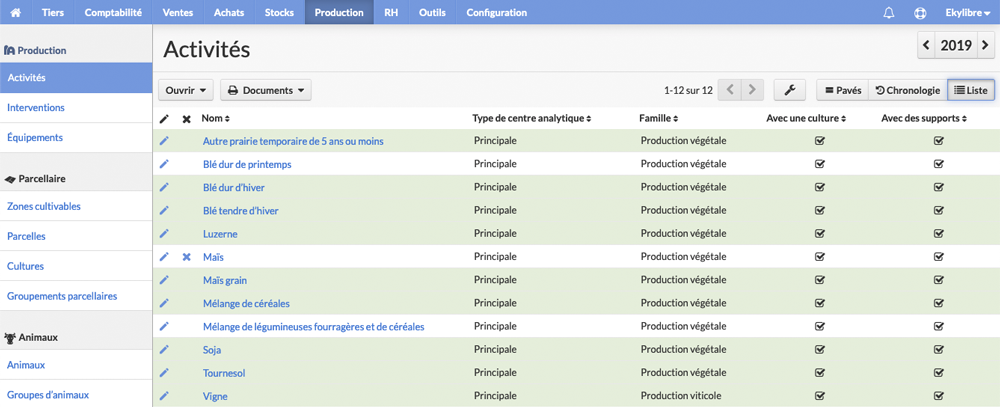The image size is (1000, 407).
Task: Toggle supports checkbox for Soja
Action: [939, 349]
